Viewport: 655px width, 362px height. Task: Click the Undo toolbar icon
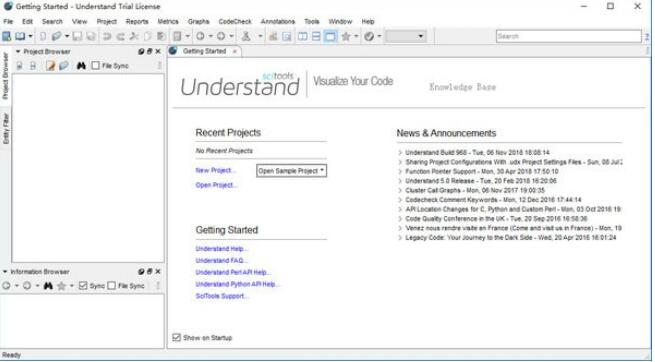pyautogui.click(x=107, y=36)
